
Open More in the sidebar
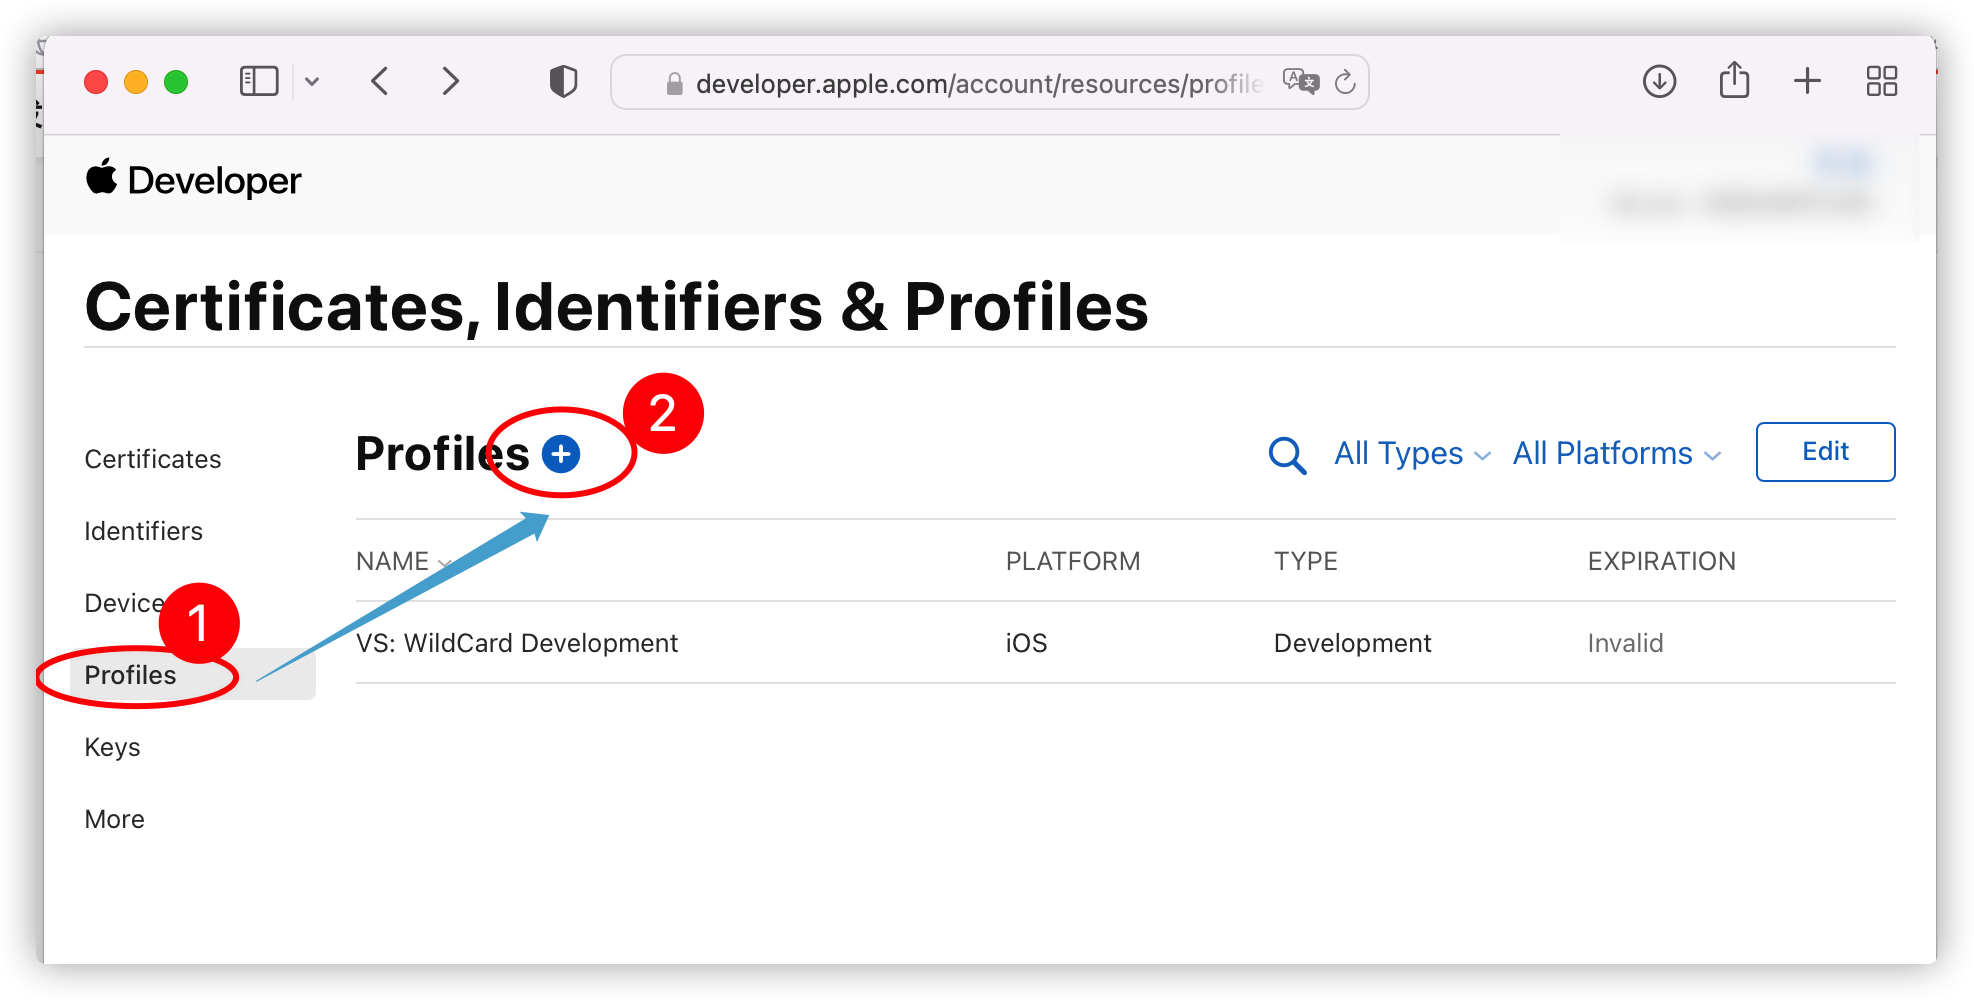pyautogui.click(x=115, y=819)
